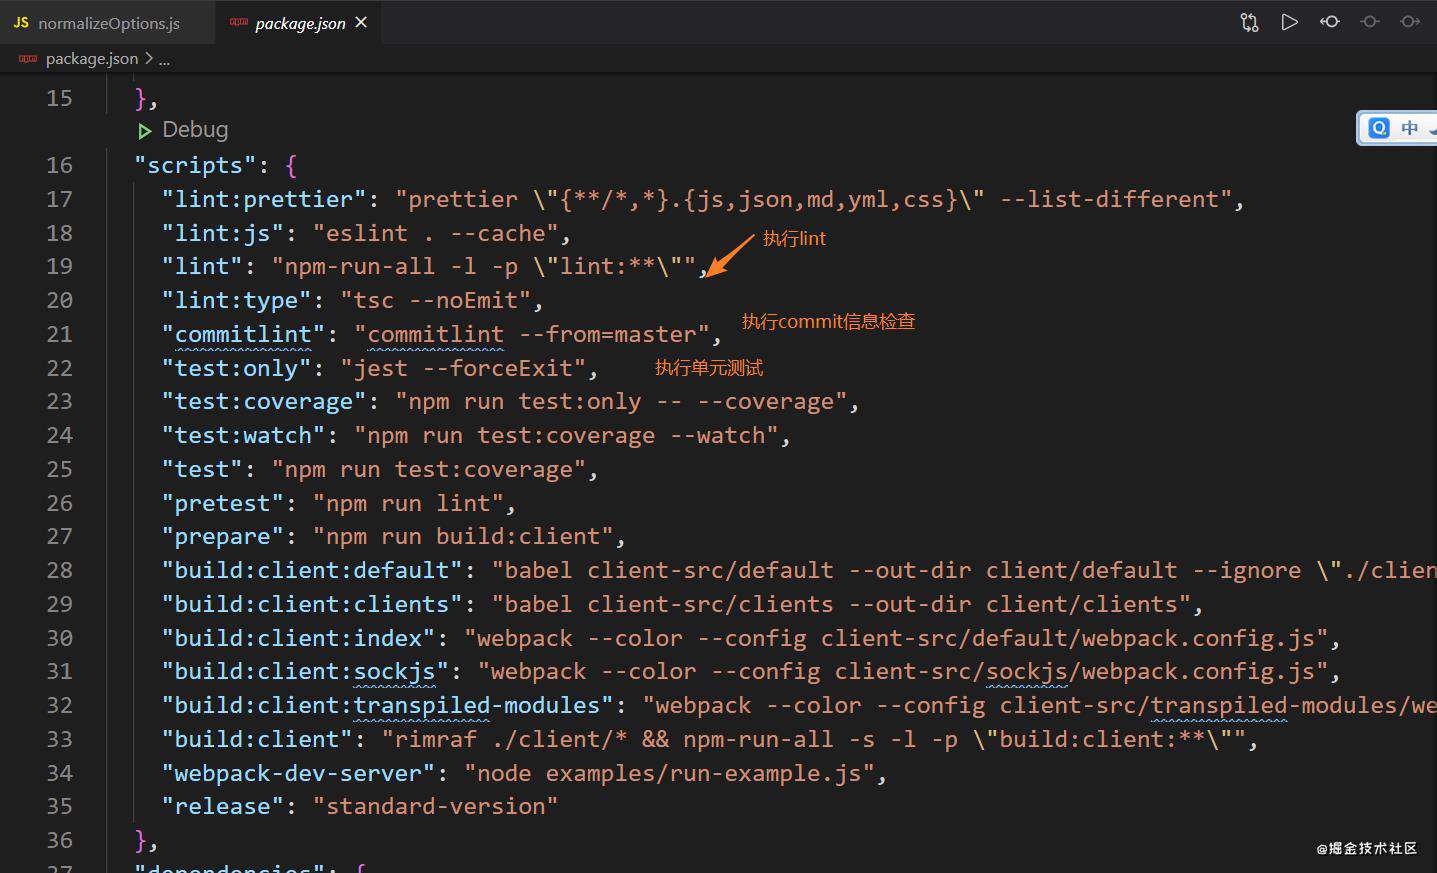
Task: Click the "npm run test:only -- --coverage" value
Action: point(621,402)
